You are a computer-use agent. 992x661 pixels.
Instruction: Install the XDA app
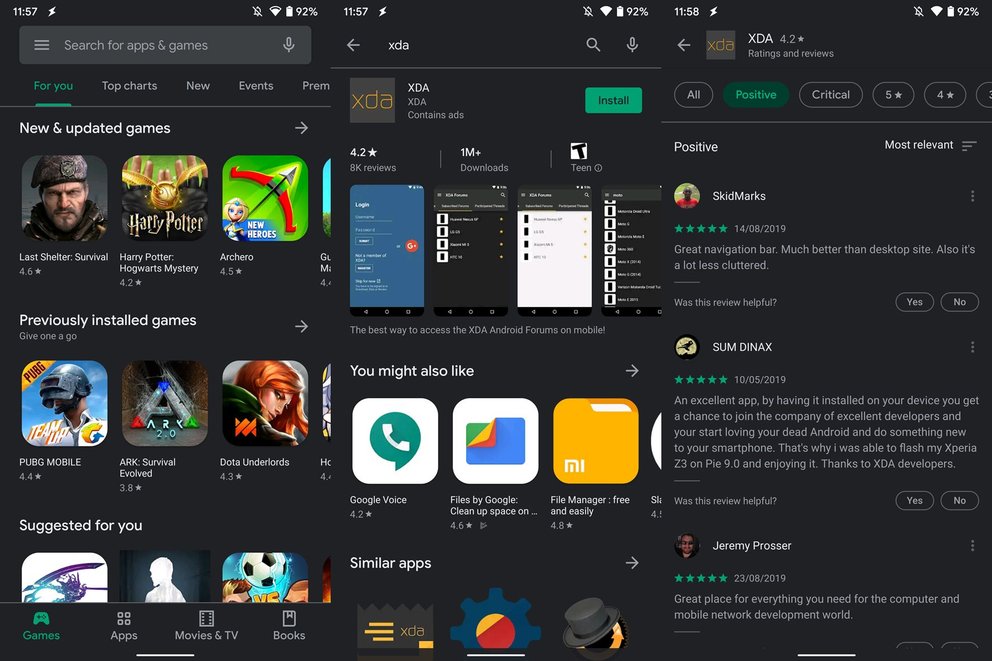click(x=613, y=100)
